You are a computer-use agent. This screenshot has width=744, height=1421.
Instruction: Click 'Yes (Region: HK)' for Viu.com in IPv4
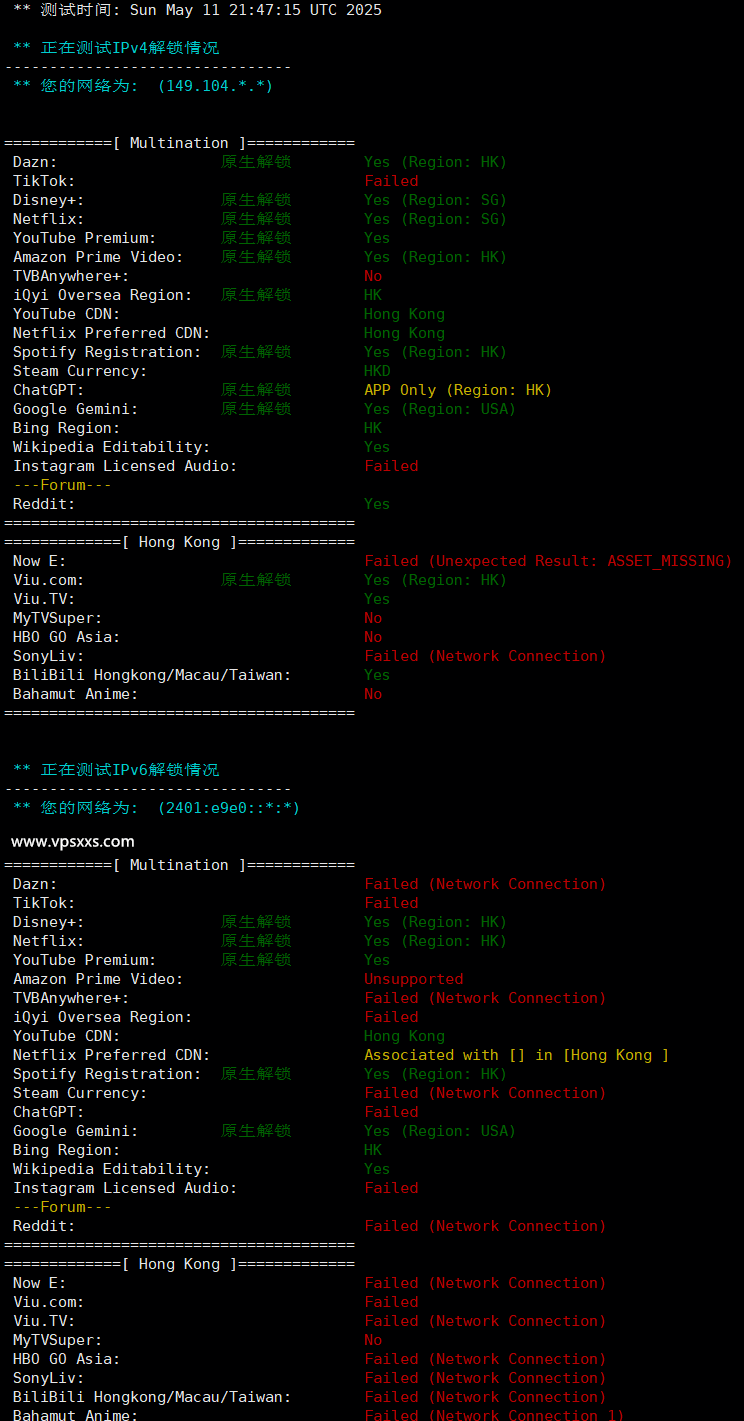pos(436,580)
